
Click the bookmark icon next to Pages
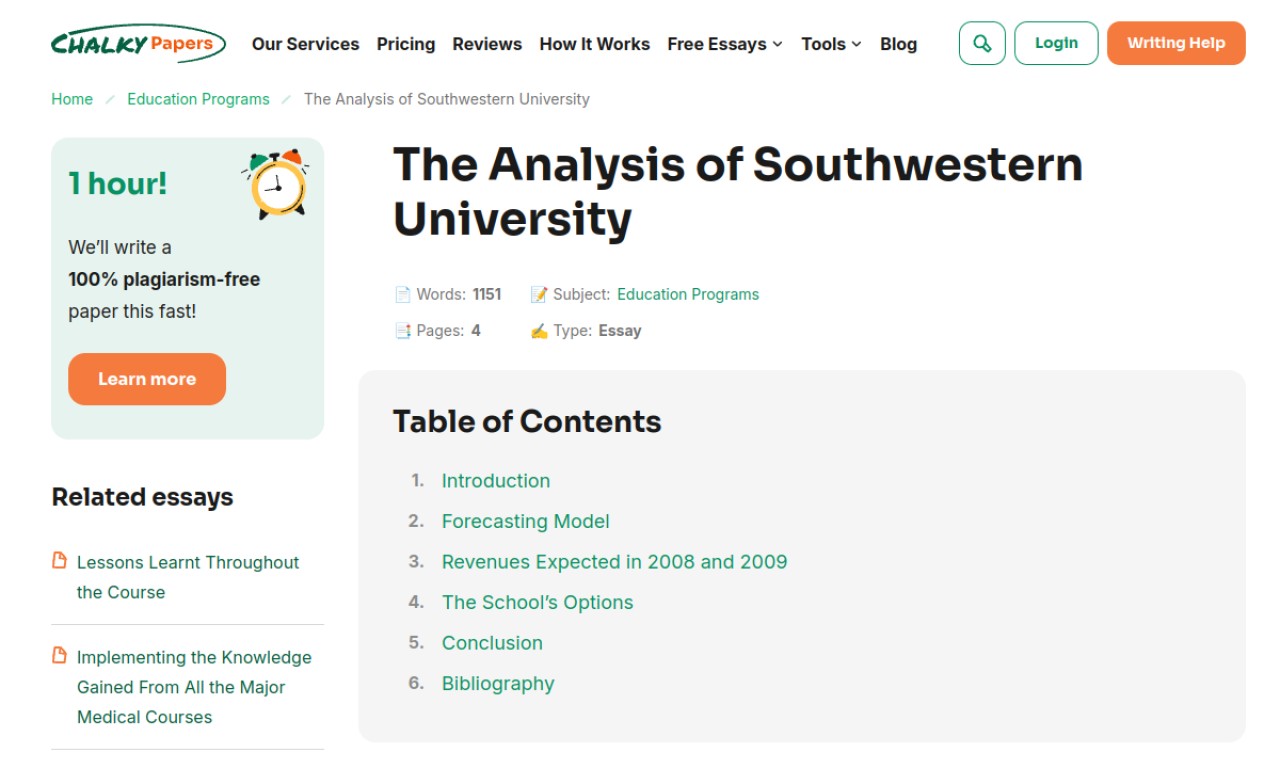point(403,331)
